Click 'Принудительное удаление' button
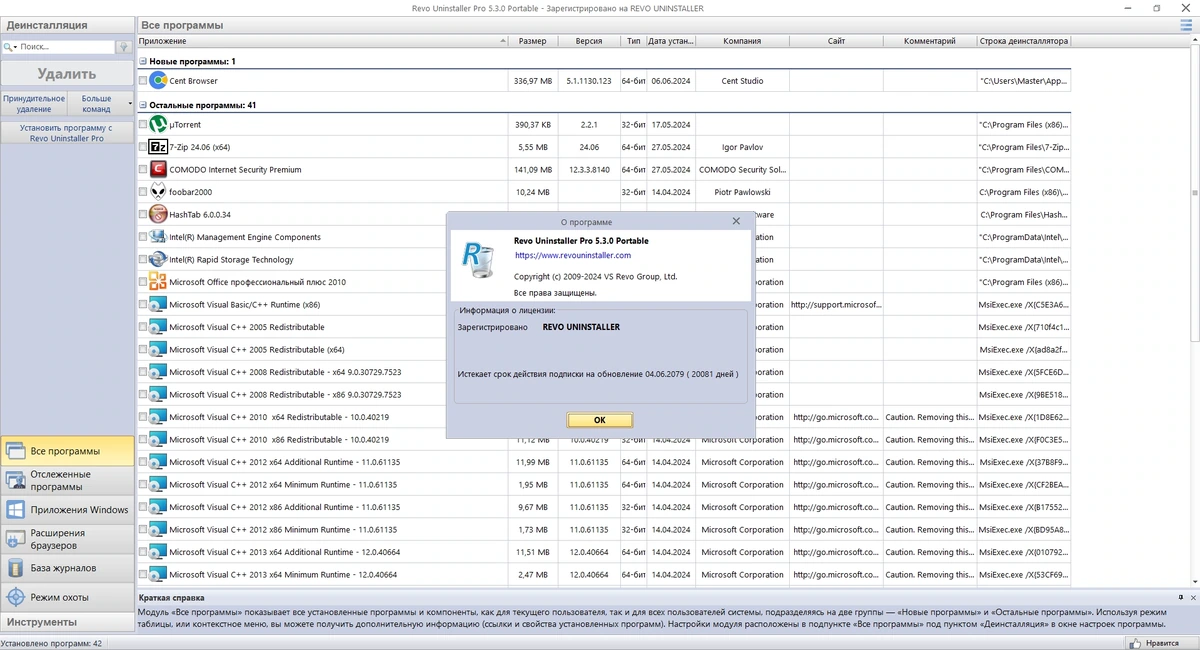 (x=34, y=104)
